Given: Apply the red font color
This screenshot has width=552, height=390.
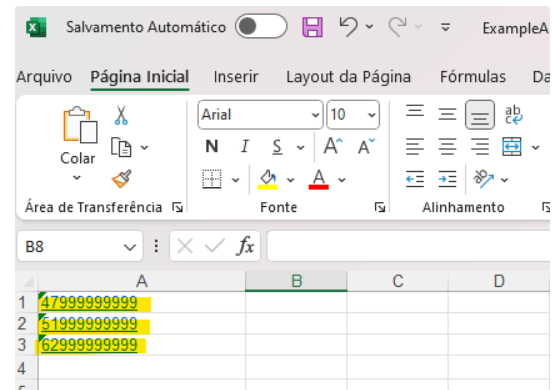Looking at the screenshot, I should [319, 180].
